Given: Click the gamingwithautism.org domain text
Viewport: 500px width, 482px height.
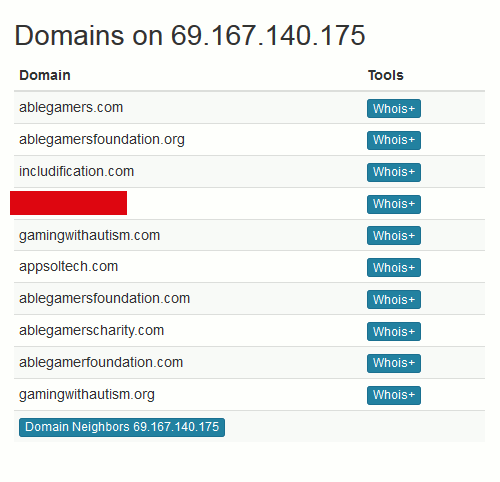Looking at the screenshot, I should pyautogui.click(x=87, y=394).
